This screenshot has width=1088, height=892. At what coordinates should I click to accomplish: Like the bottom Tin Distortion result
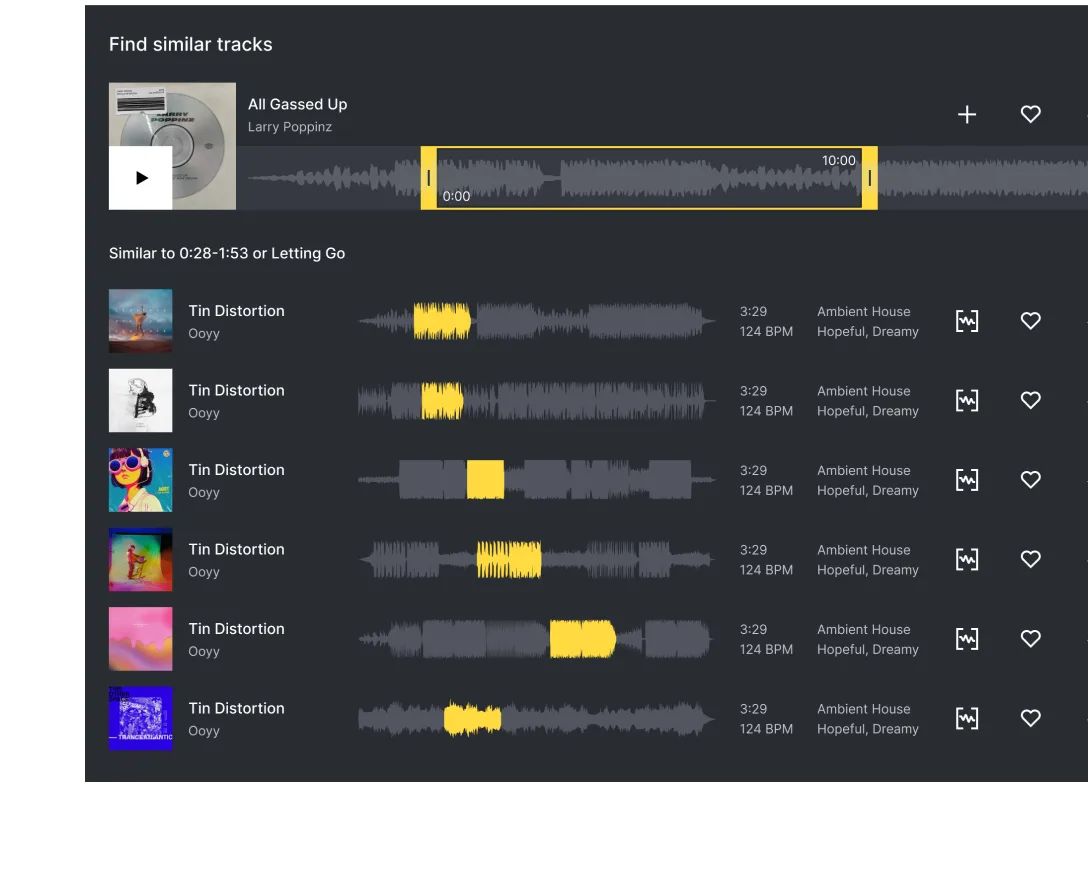tap(1030, 717)
